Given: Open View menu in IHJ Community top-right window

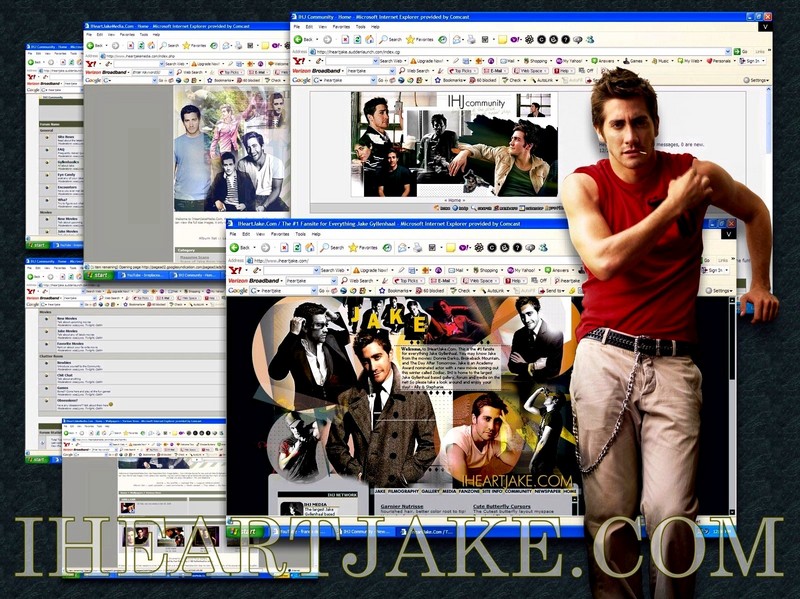Looking at the screenshot, I should pyautogui.click(x=322, y=27).
